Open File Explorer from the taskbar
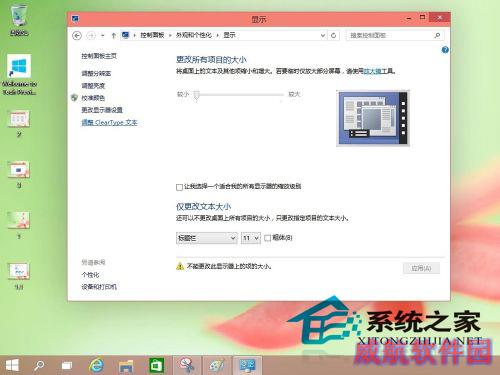This screenshot has height=375, width=500. point(126,366)
